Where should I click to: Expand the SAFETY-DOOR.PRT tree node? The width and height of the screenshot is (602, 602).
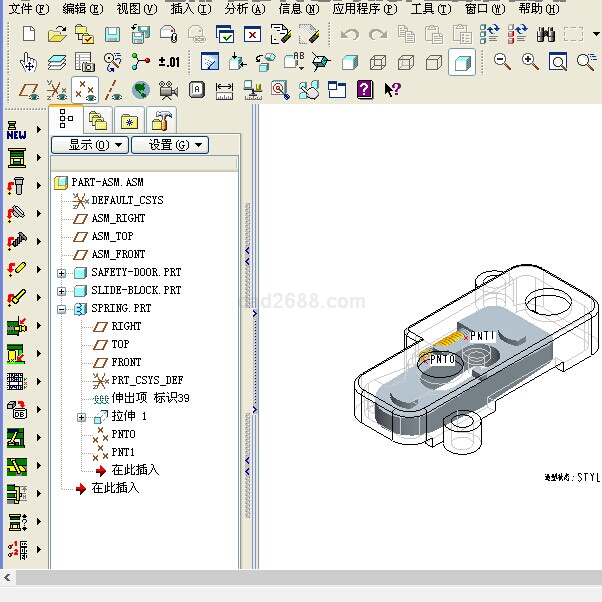click(x=62, y=273)
